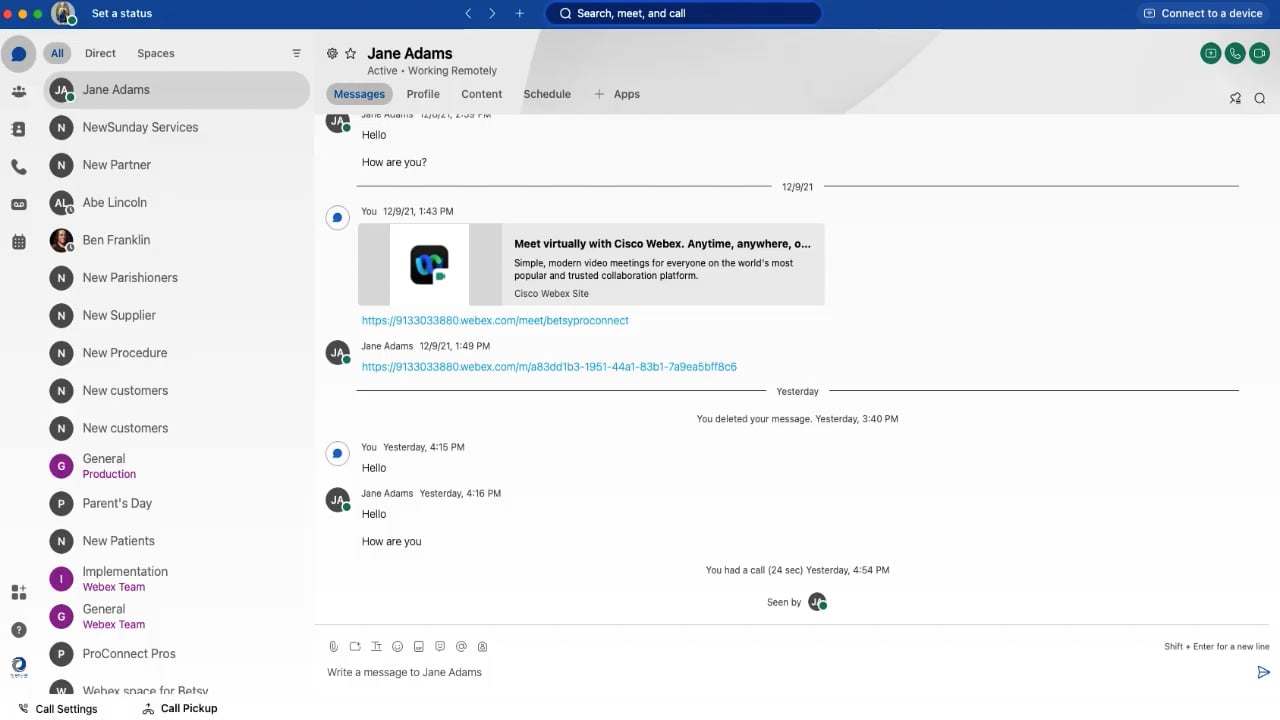Insert a GIF in the message
1280x720 pixels.
point(419,647)
